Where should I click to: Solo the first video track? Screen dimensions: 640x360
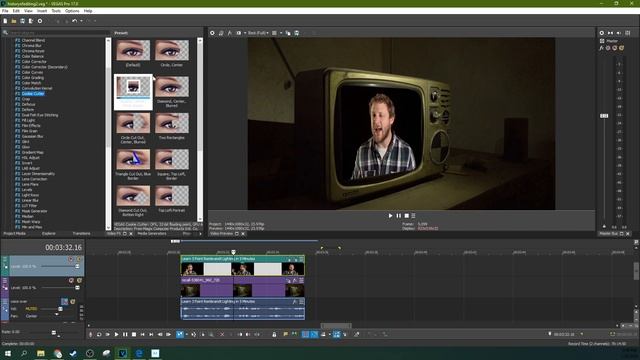79,259
